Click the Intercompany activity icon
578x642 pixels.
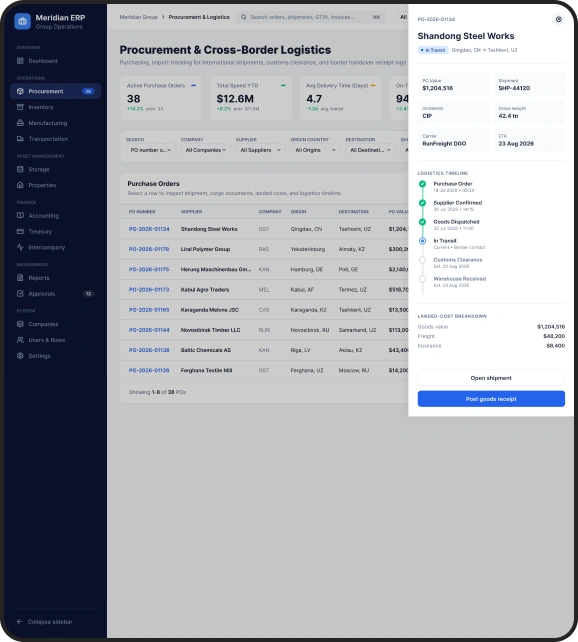point(20,247)
